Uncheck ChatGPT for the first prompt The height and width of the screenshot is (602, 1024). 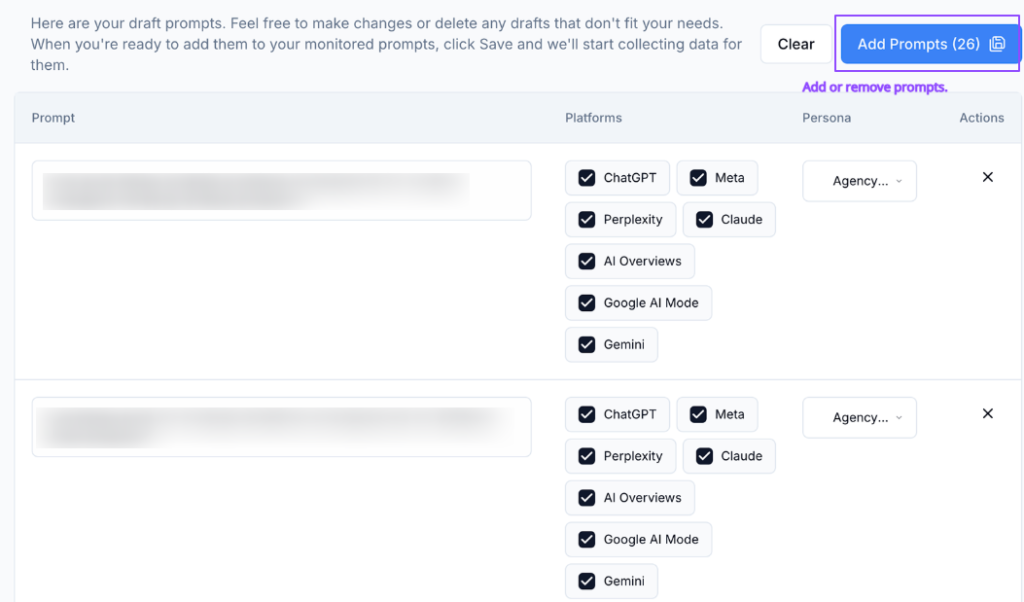(587, 178)
